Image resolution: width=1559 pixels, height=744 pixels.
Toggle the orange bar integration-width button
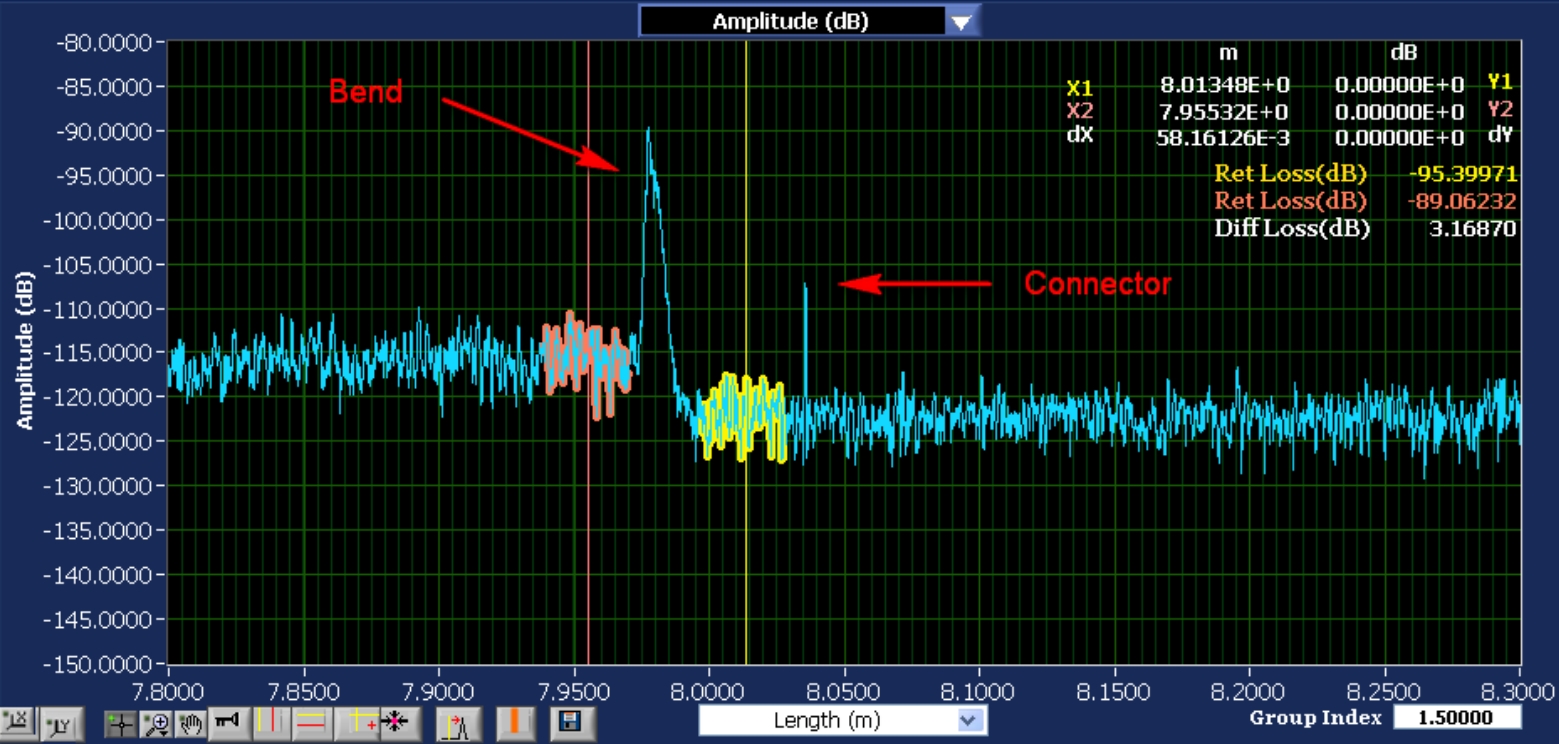tap(514, 723)
